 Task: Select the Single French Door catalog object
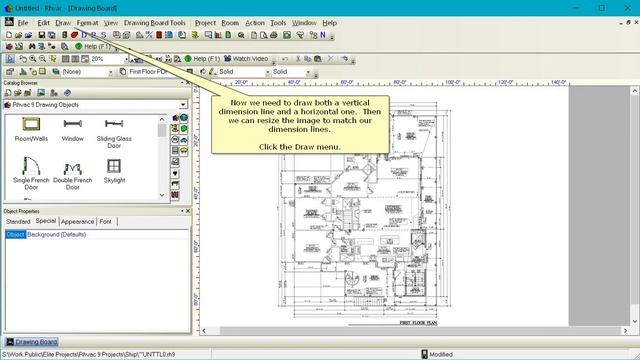31,173
